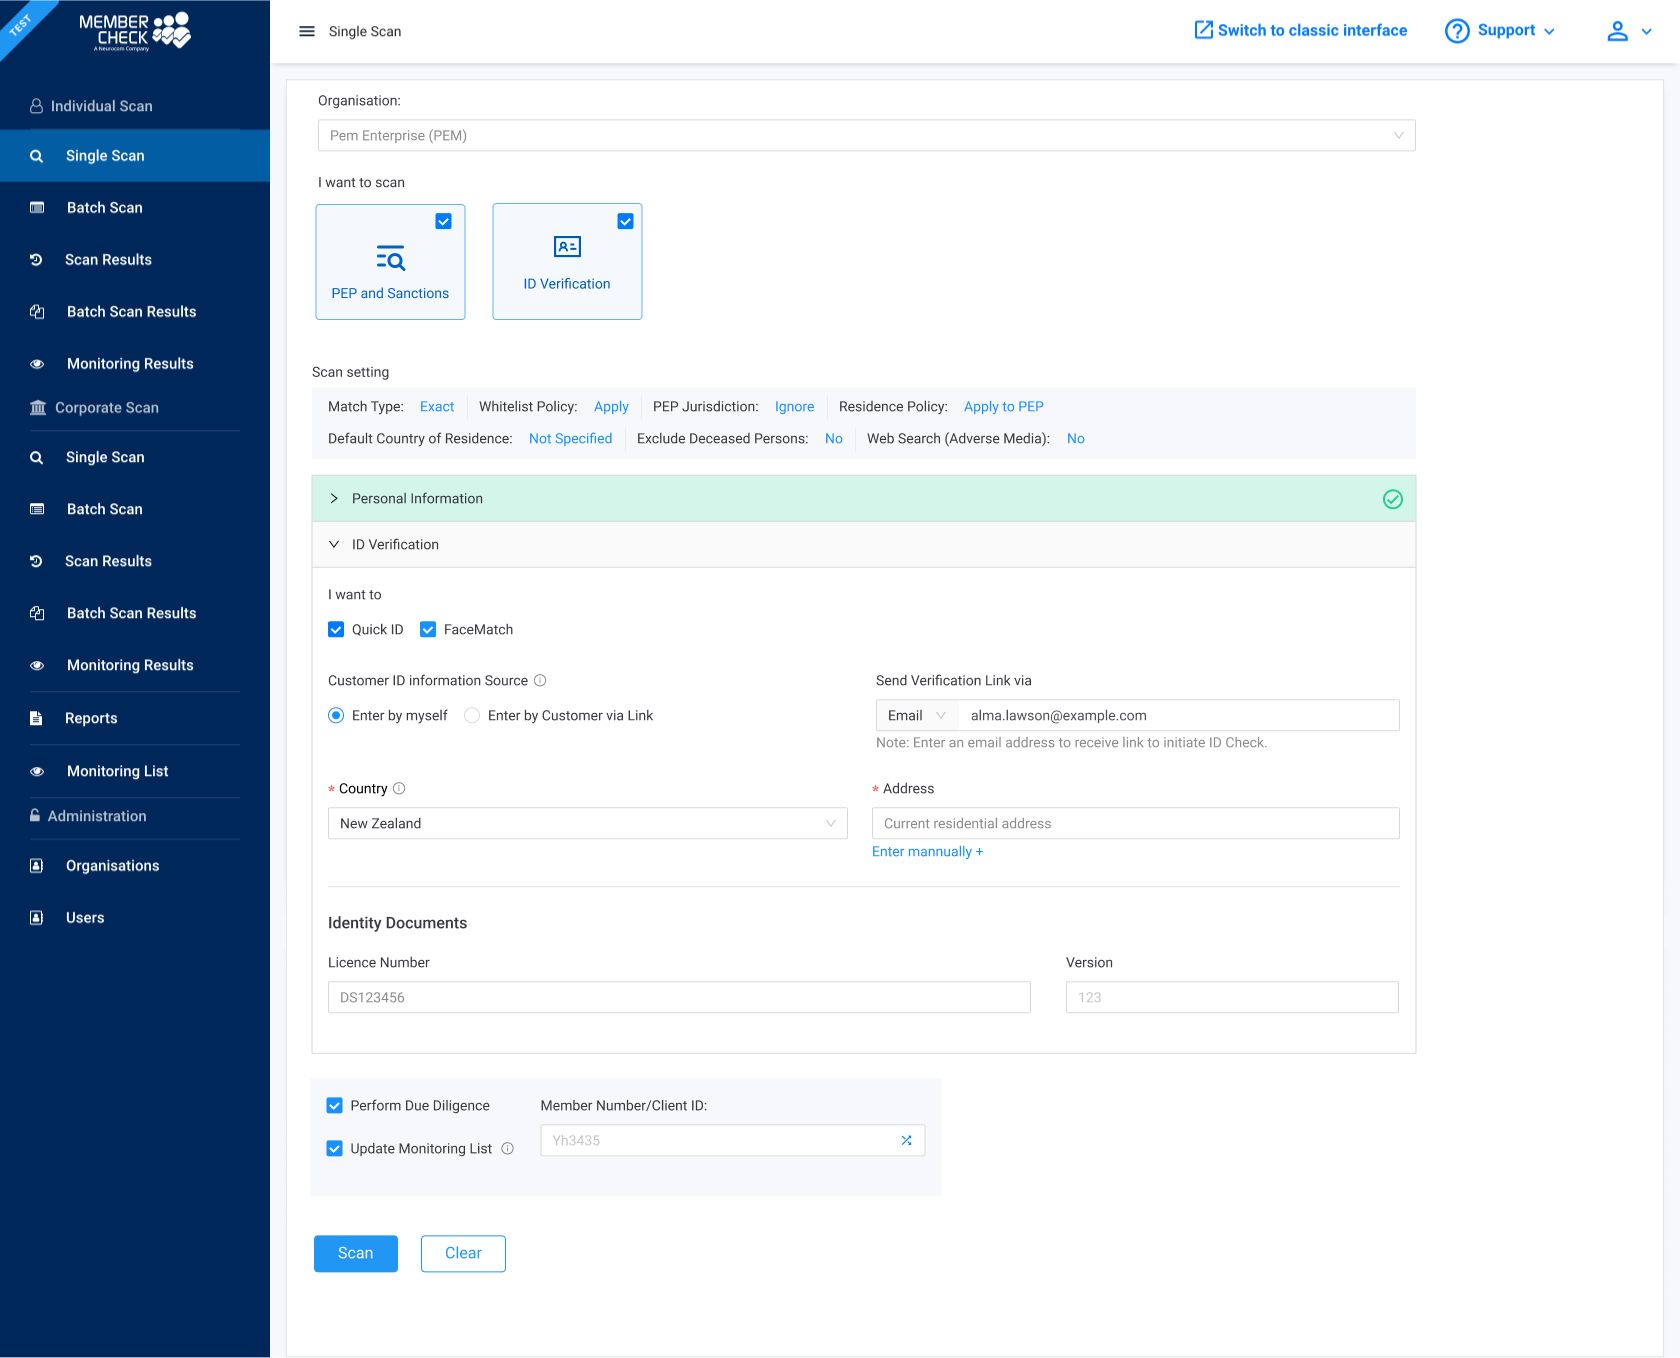
Task: Click the Support question mark icon
Action: point(1457,31)
